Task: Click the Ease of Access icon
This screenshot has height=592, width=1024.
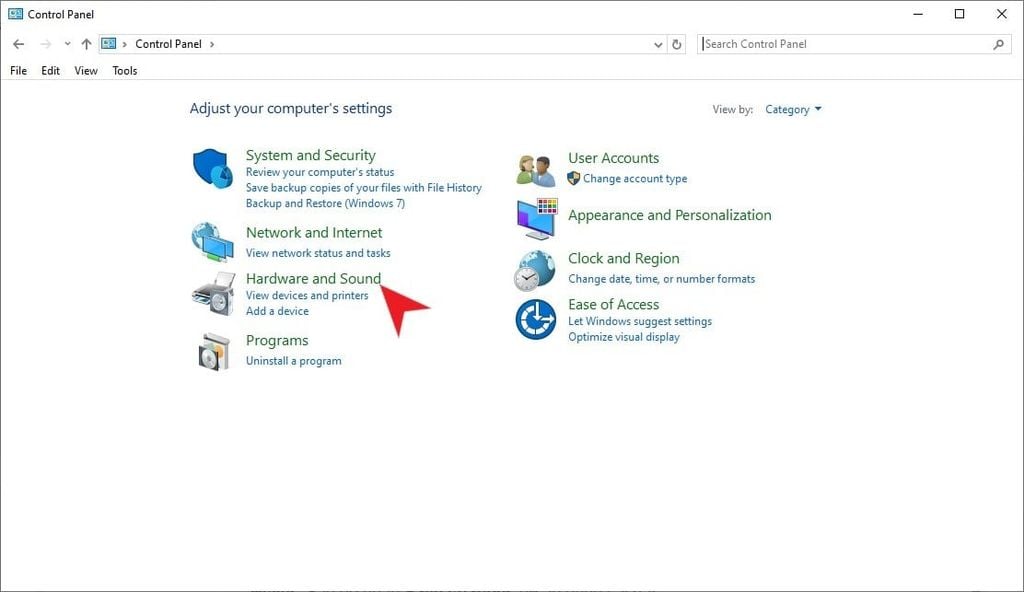Action: point(534,318)
